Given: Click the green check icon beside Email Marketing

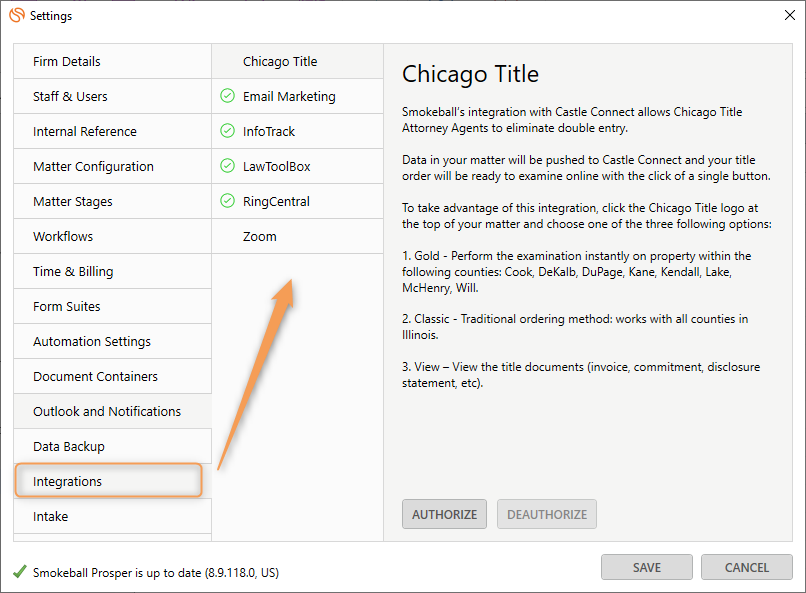Looking at the screenshot, I should pyautogui.click(x=227, y=96).
